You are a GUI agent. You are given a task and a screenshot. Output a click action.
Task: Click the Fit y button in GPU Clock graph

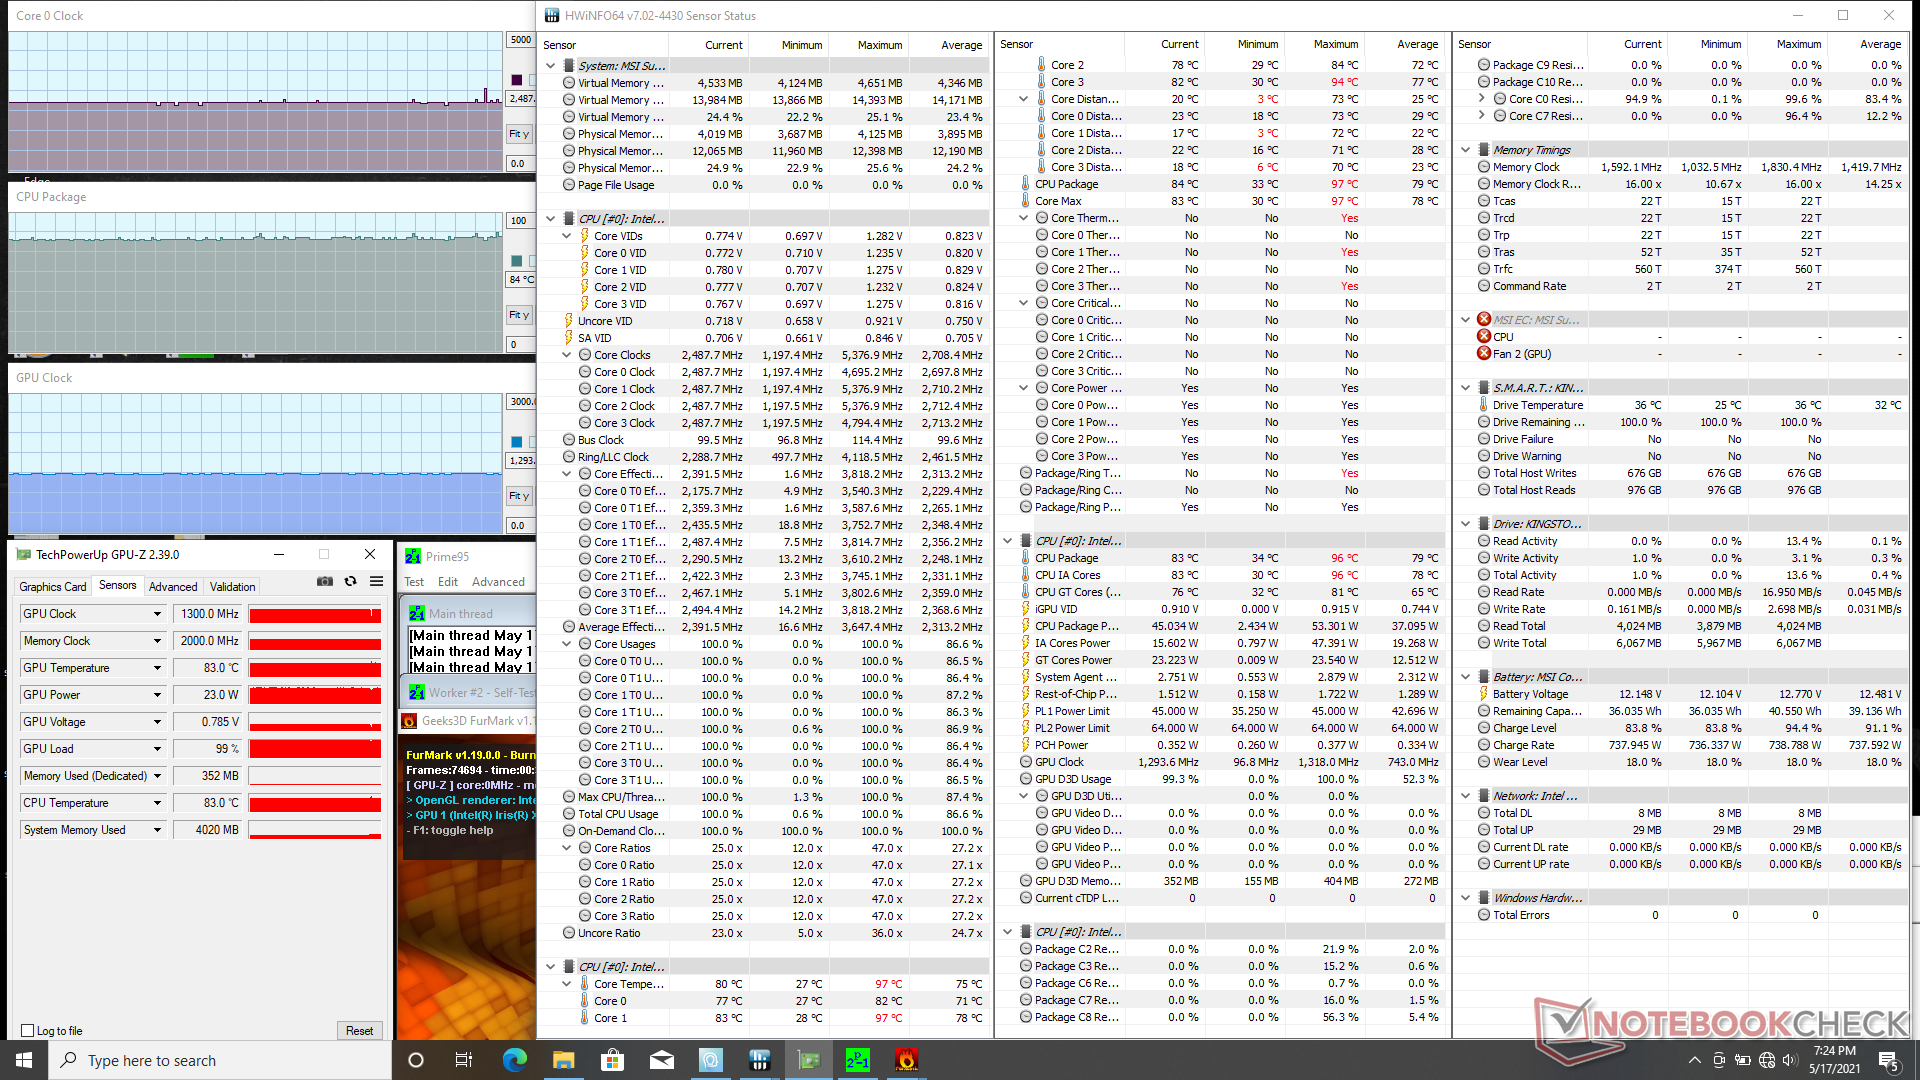click(x=519, y=496)
